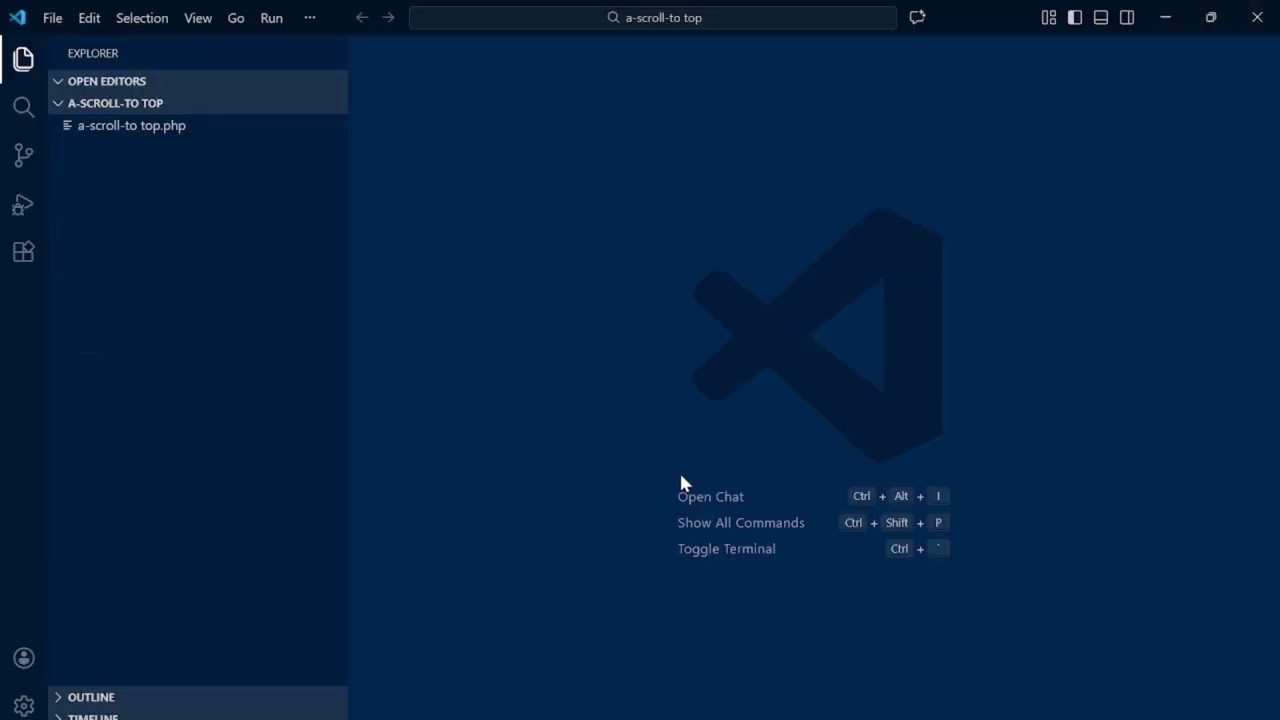Image resolution: width=1280 pixels, height=720 pixels.
Task: Open the Extensions view
Action: click(x=24, y=252)
